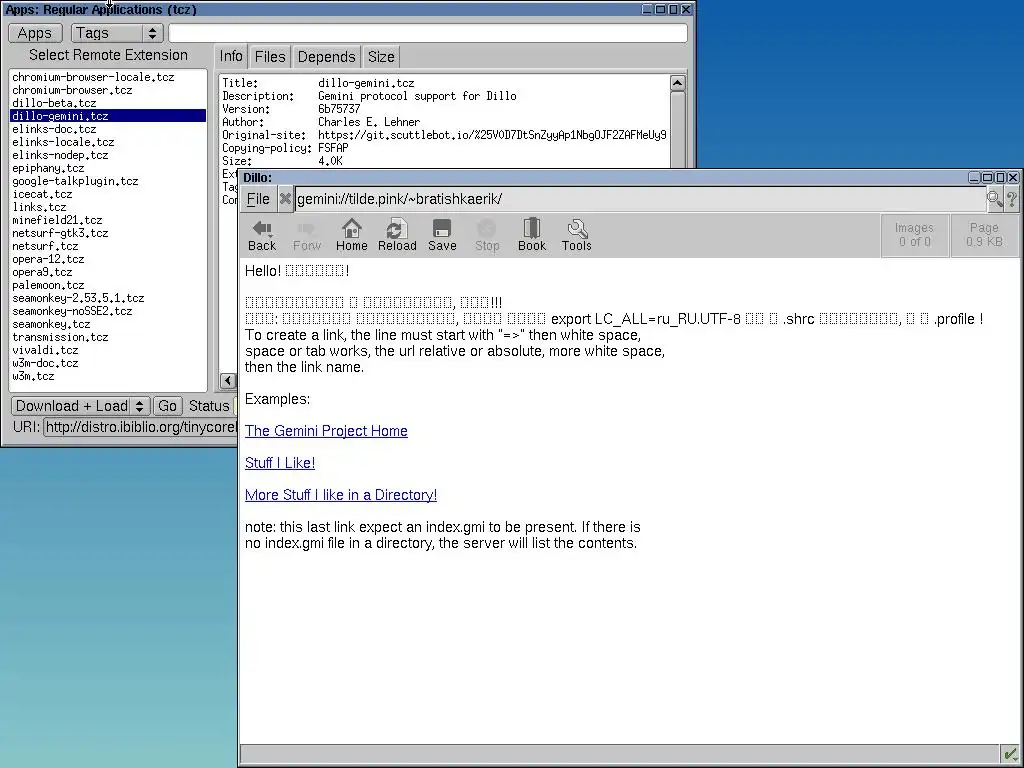Click the up arrow on Info scrollbar

pos(677,83)
